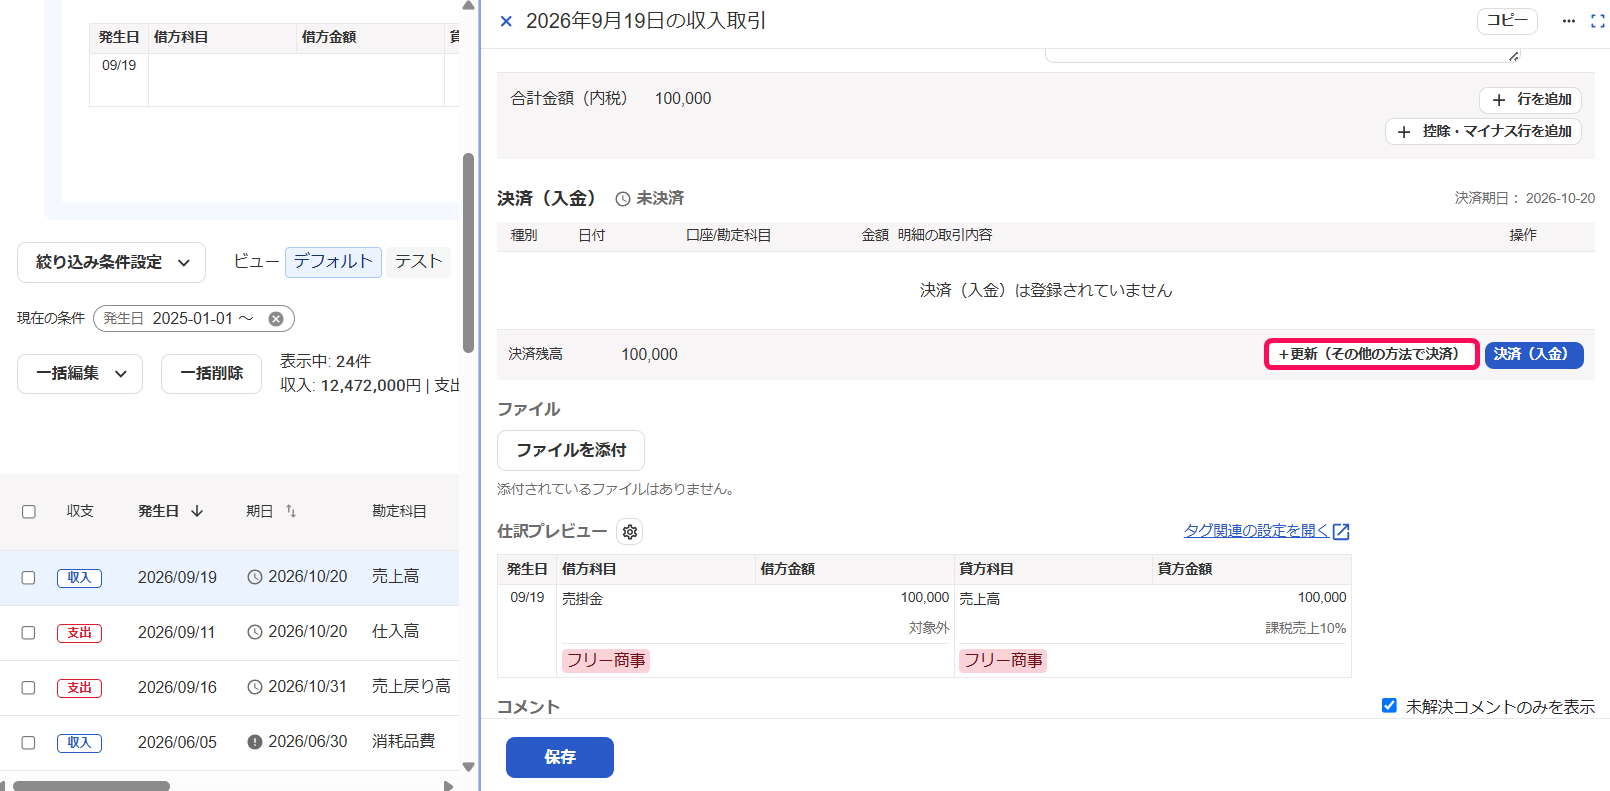
Task: Click the credit フリー商事 tag under 売上高
Action: 1003,661
